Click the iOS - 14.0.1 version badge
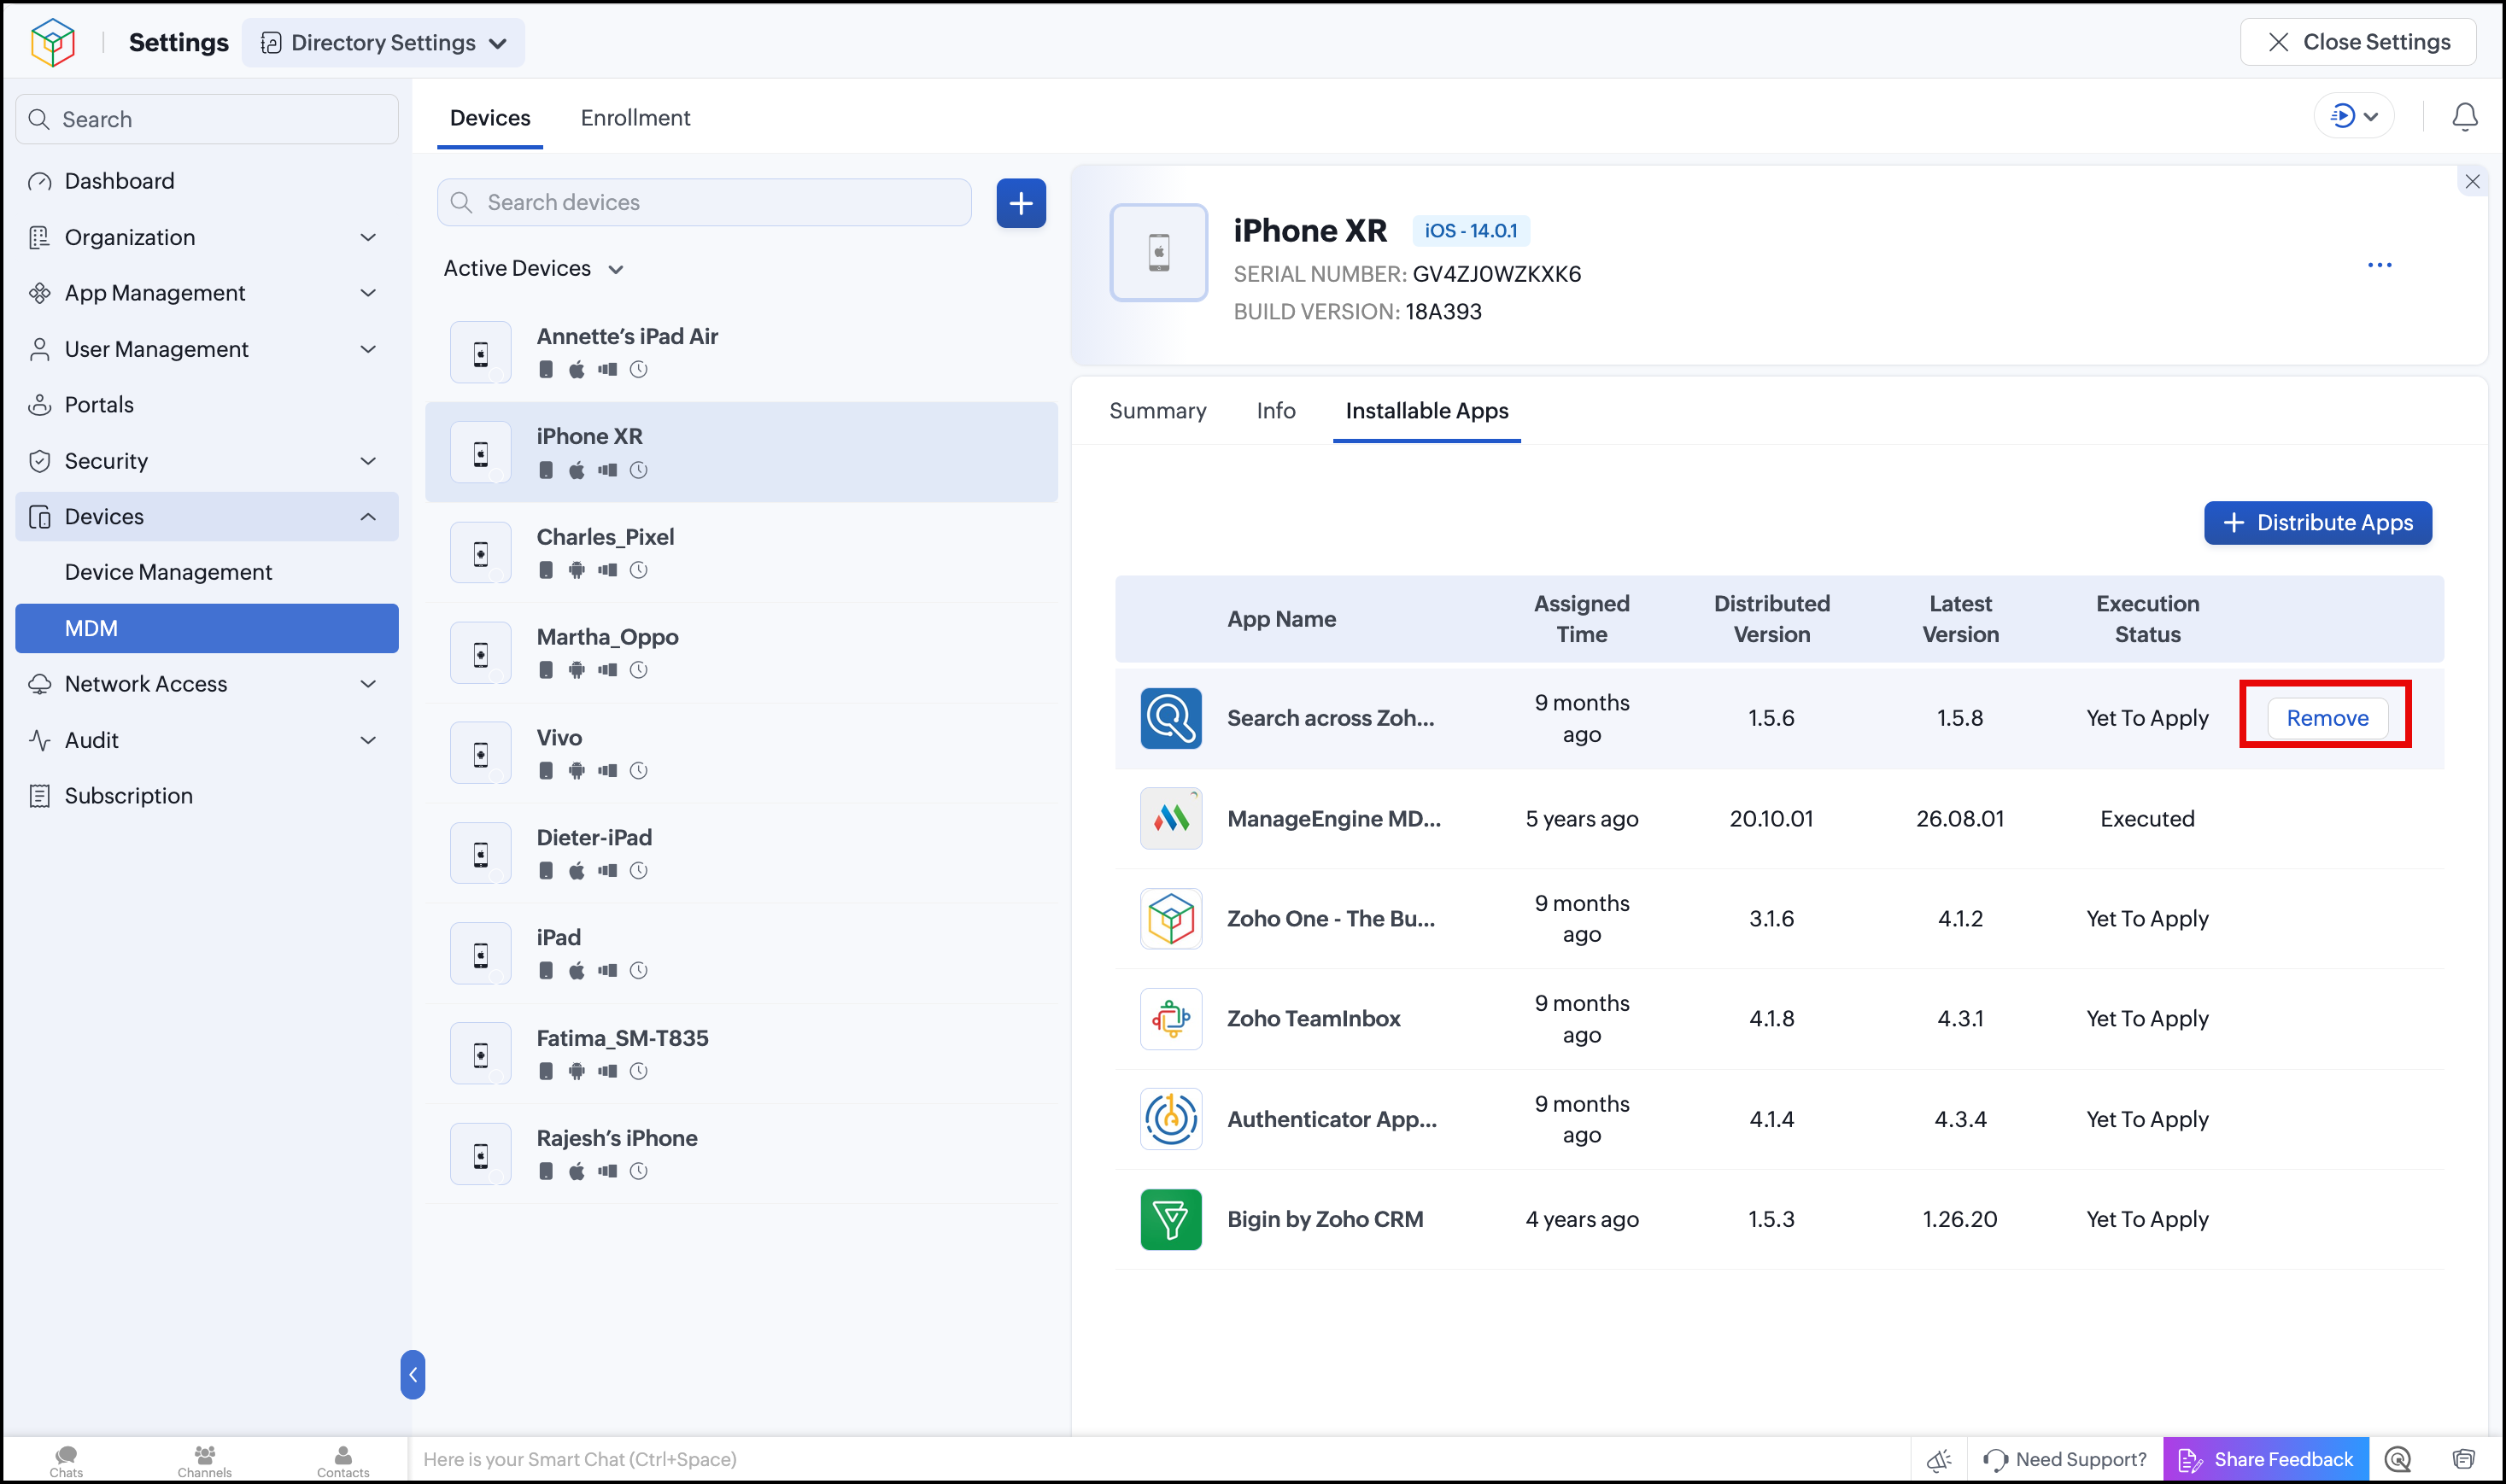 coord(1470,231)
